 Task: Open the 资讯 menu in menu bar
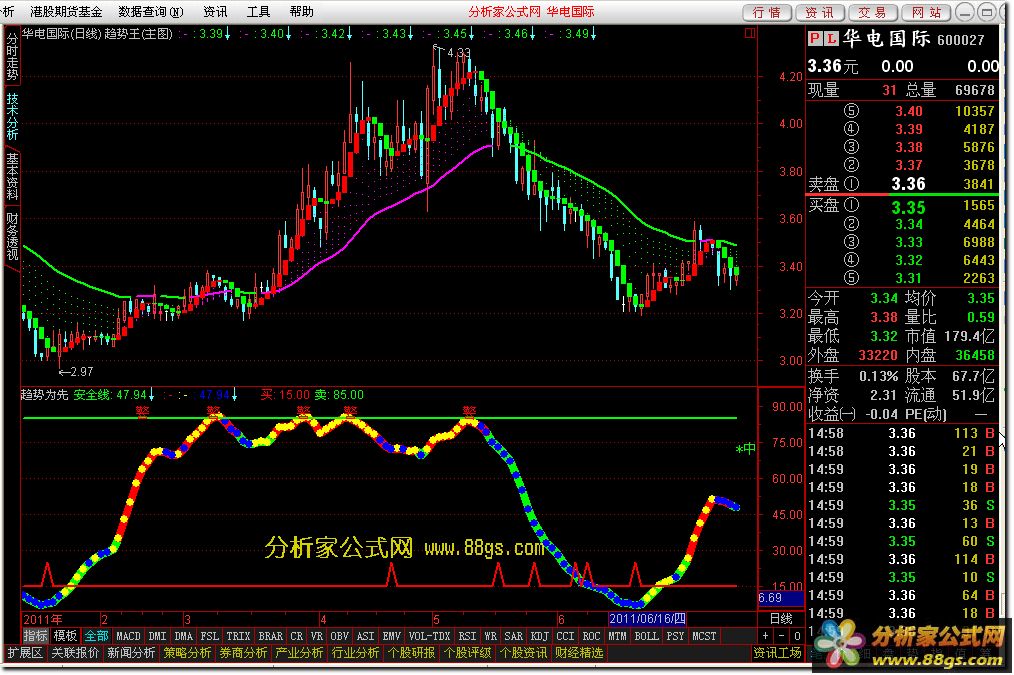point(215,12)
